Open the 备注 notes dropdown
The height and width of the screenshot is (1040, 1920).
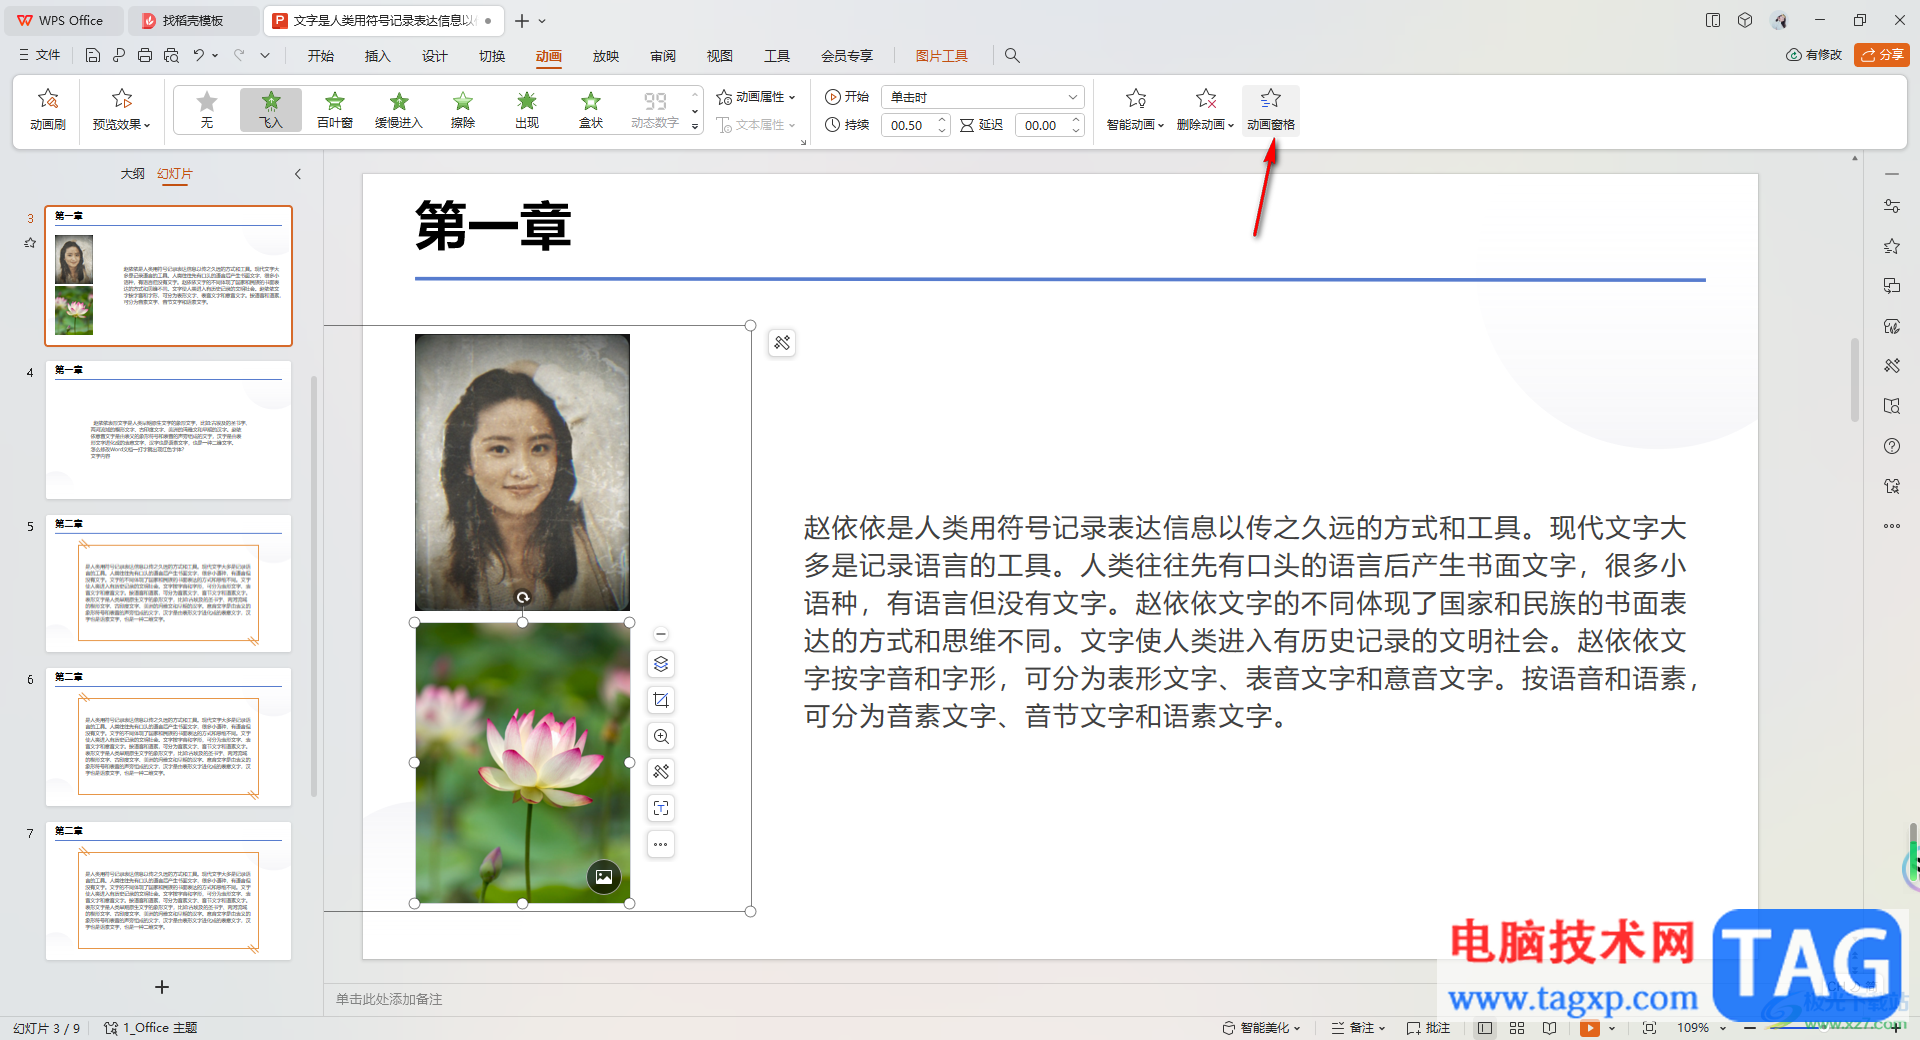point(1359,1028)
